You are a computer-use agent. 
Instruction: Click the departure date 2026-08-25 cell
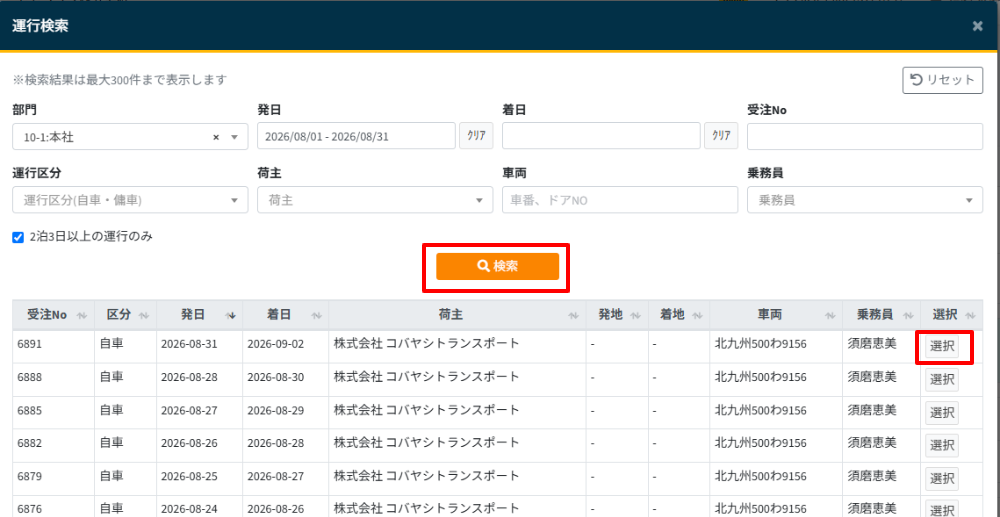[x=199, y=479]
